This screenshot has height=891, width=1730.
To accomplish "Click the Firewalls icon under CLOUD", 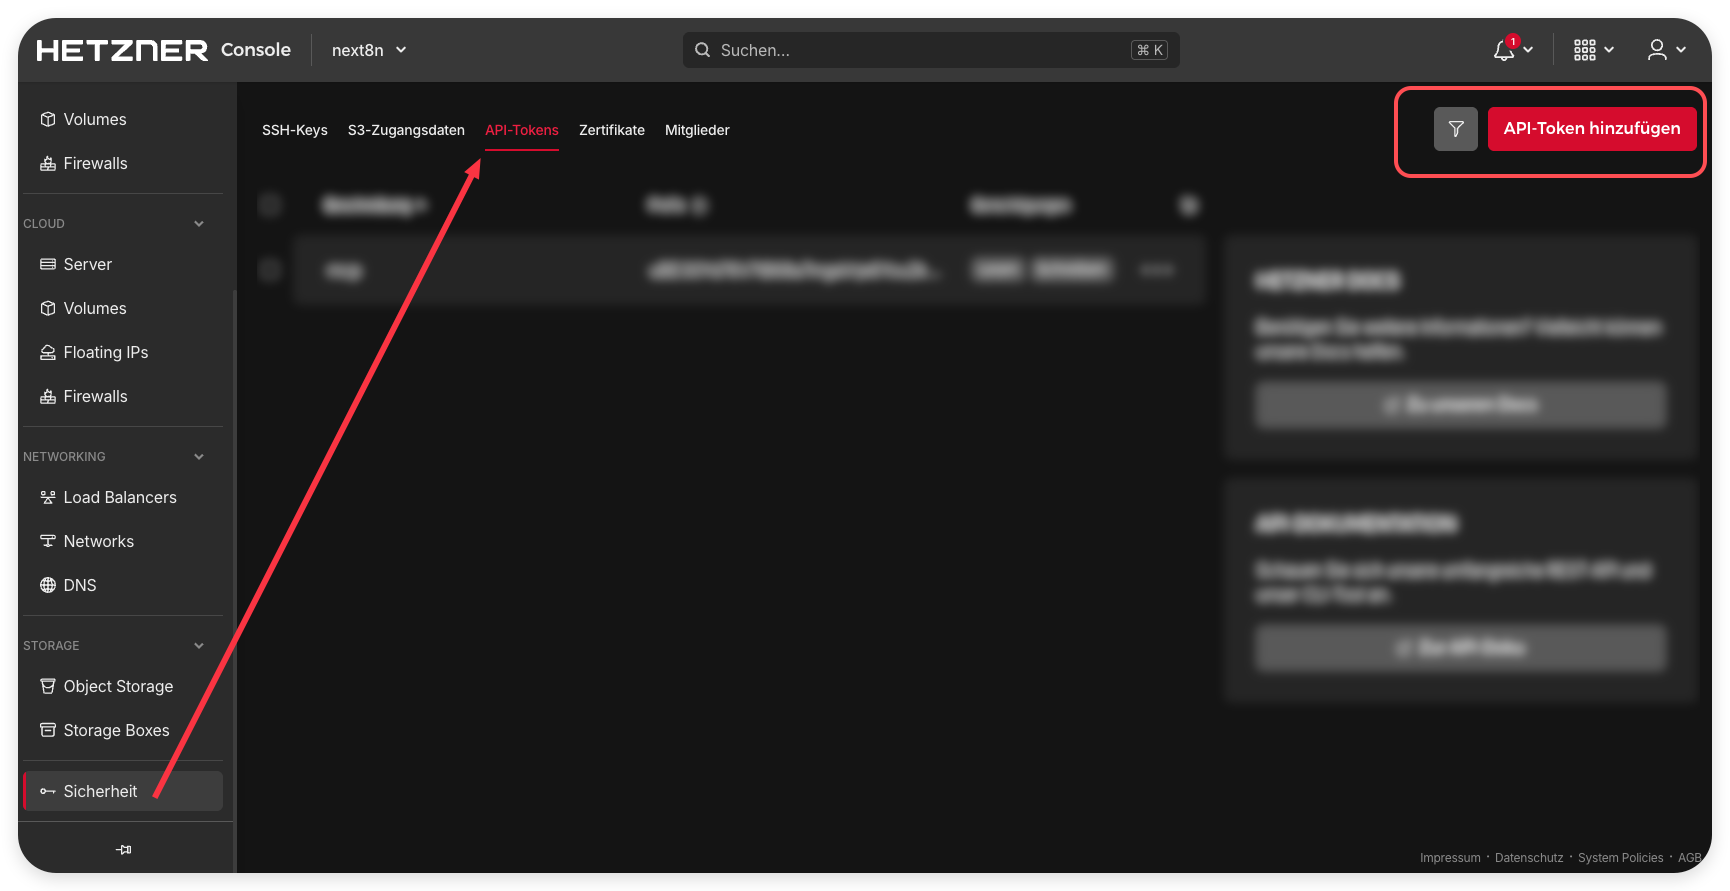I will click(47, 396).
